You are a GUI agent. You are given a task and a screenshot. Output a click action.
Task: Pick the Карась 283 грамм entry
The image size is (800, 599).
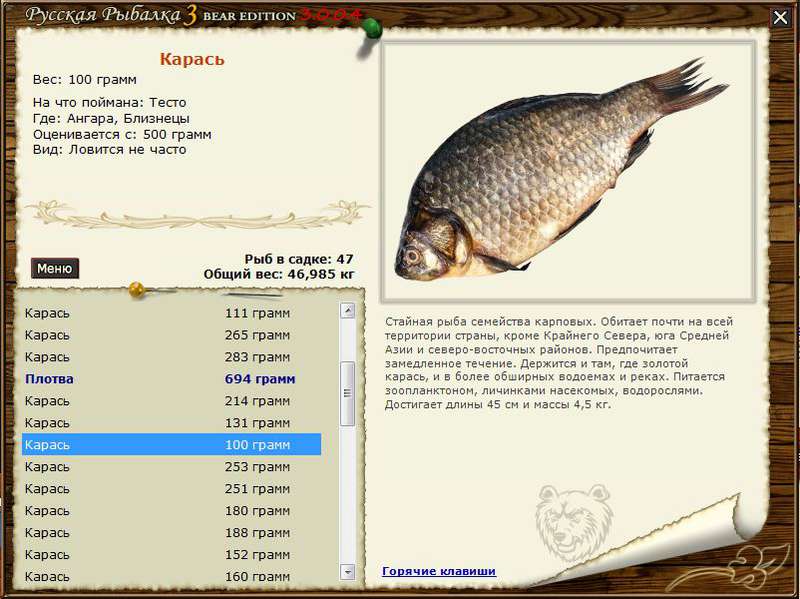point(170,357)
